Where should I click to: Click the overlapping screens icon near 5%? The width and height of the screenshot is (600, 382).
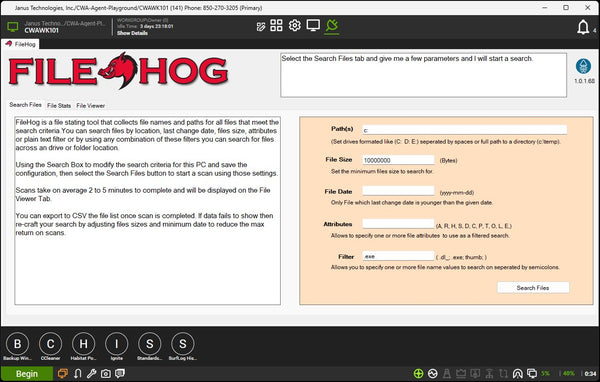[532, 373]
